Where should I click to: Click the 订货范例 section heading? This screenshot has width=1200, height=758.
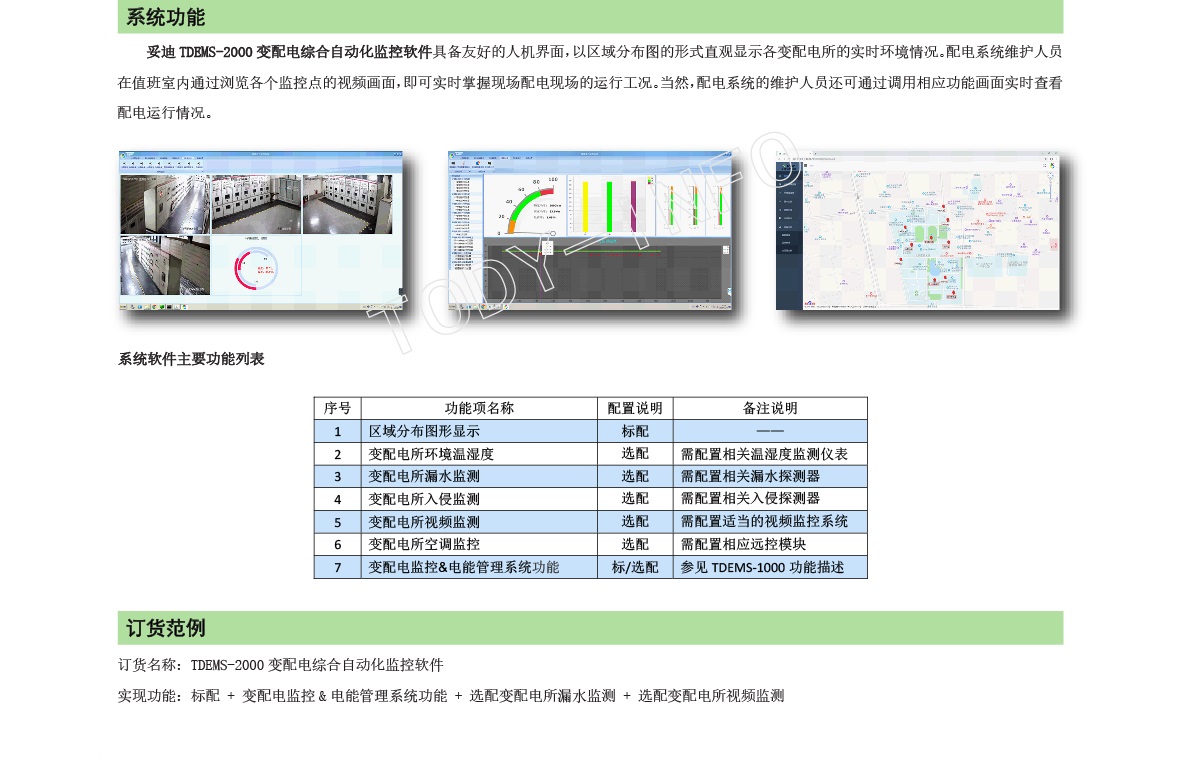pos(165,628)
